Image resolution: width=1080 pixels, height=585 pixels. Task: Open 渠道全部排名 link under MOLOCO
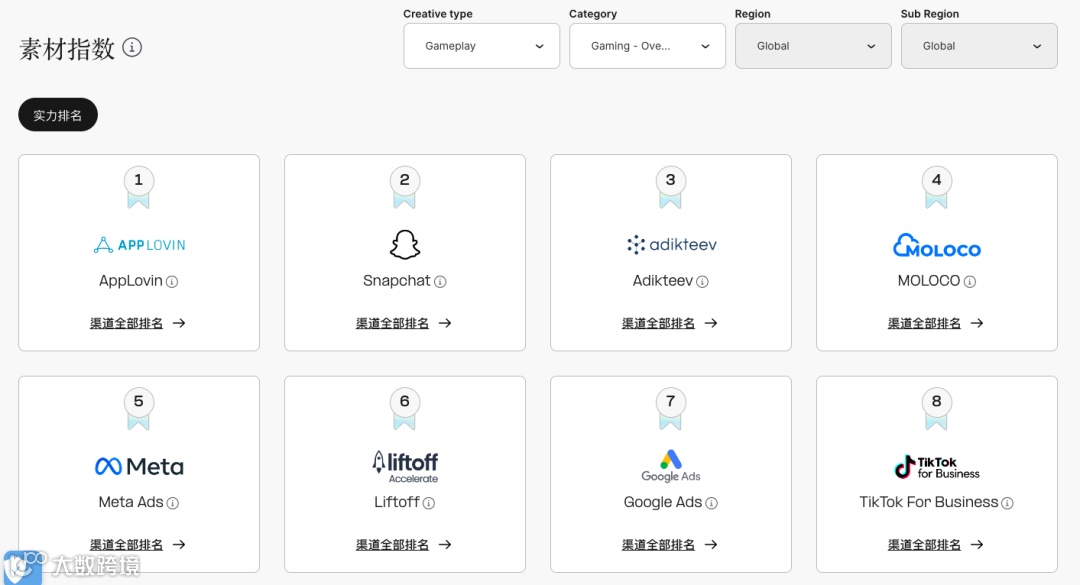935,323
